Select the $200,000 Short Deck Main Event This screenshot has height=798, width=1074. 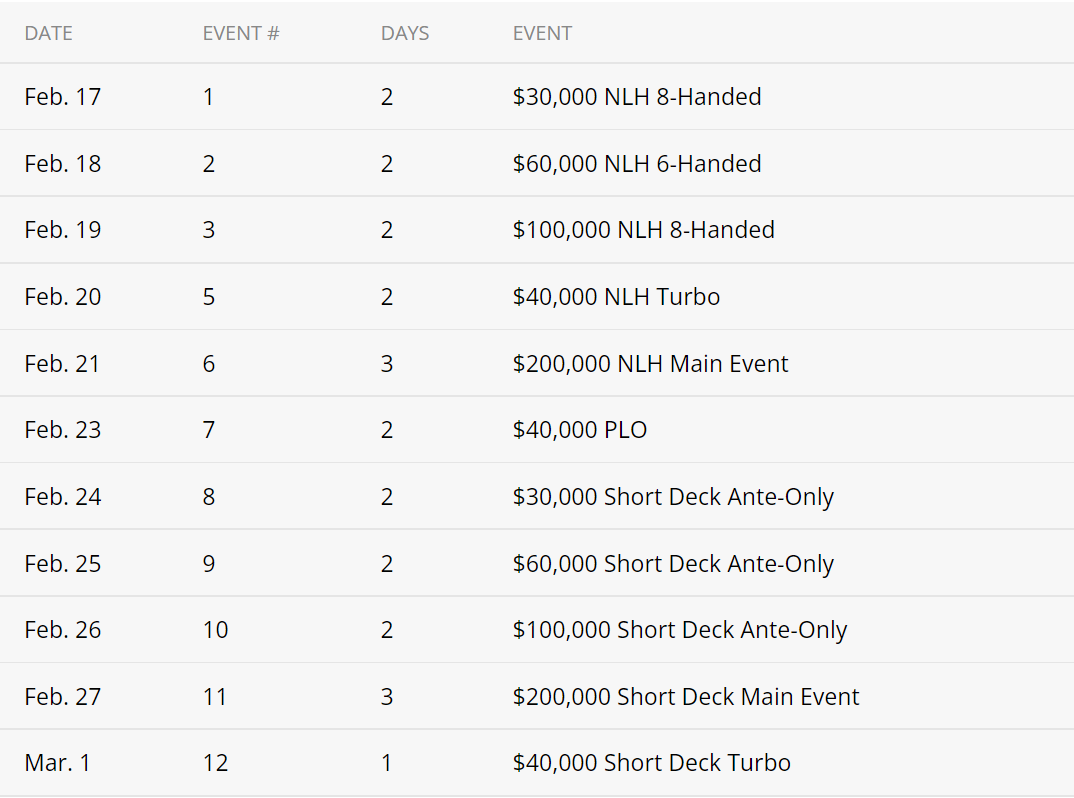686,697
